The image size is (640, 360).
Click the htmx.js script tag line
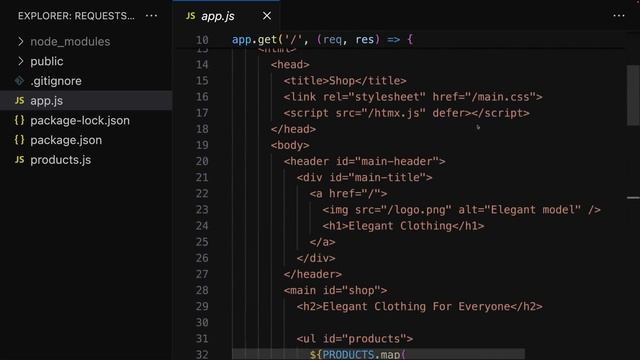click(407, 113)
